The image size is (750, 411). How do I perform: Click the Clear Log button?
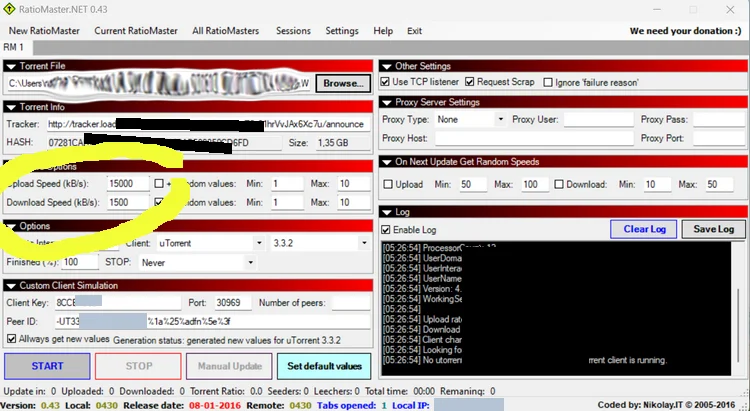click(643, 229)
